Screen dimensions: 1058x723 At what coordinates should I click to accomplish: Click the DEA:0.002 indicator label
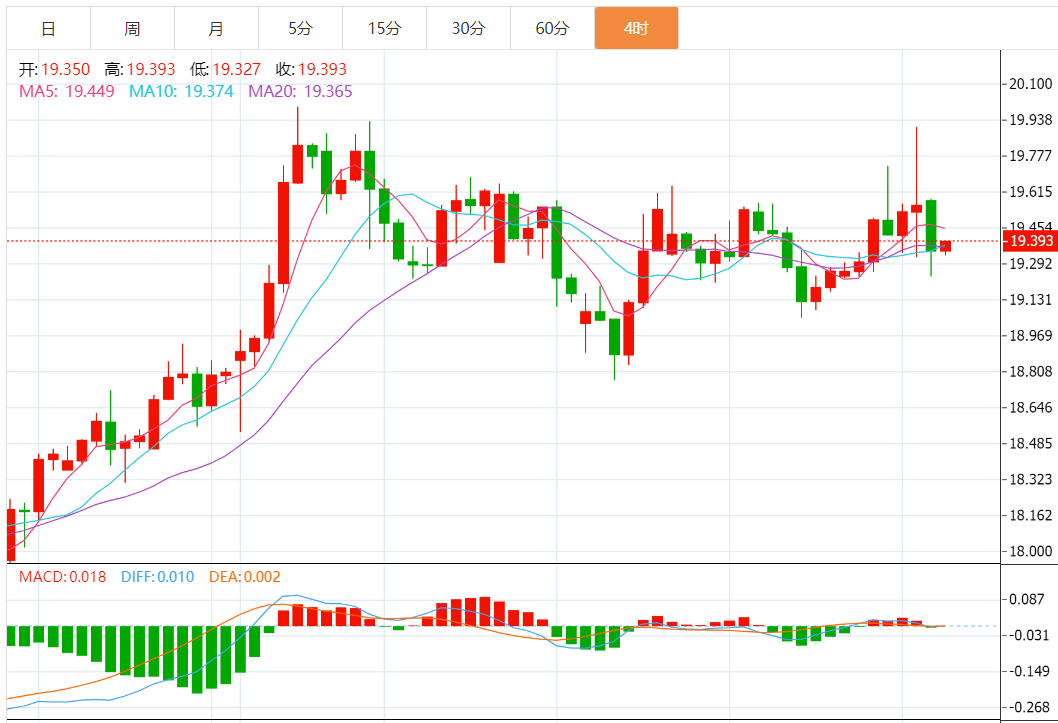[244, 577]
